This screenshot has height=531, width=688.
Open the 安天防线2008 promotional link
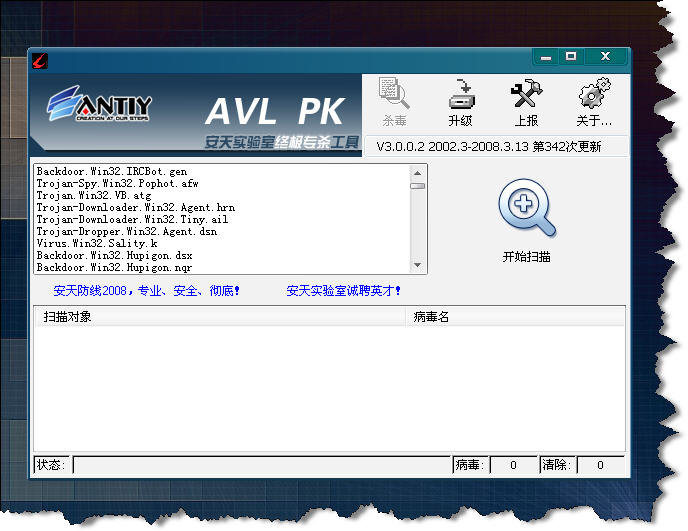(x=146, y=291)
